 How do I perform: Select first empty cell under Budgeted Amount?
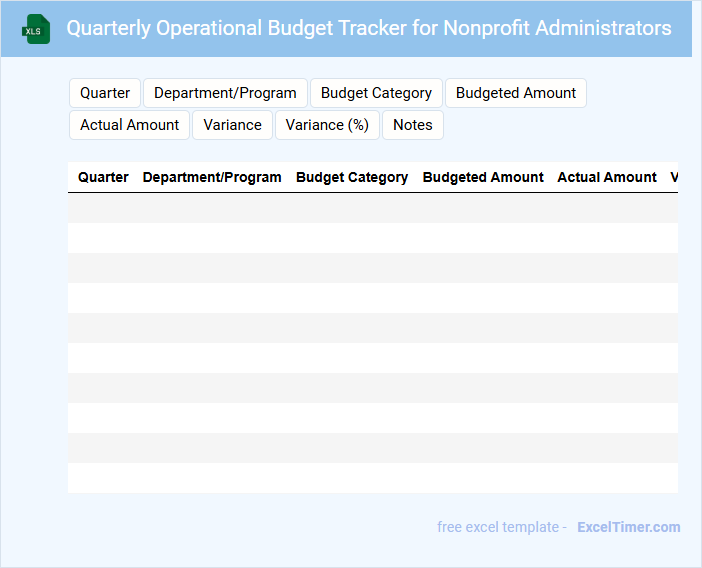tap(483, 208)
